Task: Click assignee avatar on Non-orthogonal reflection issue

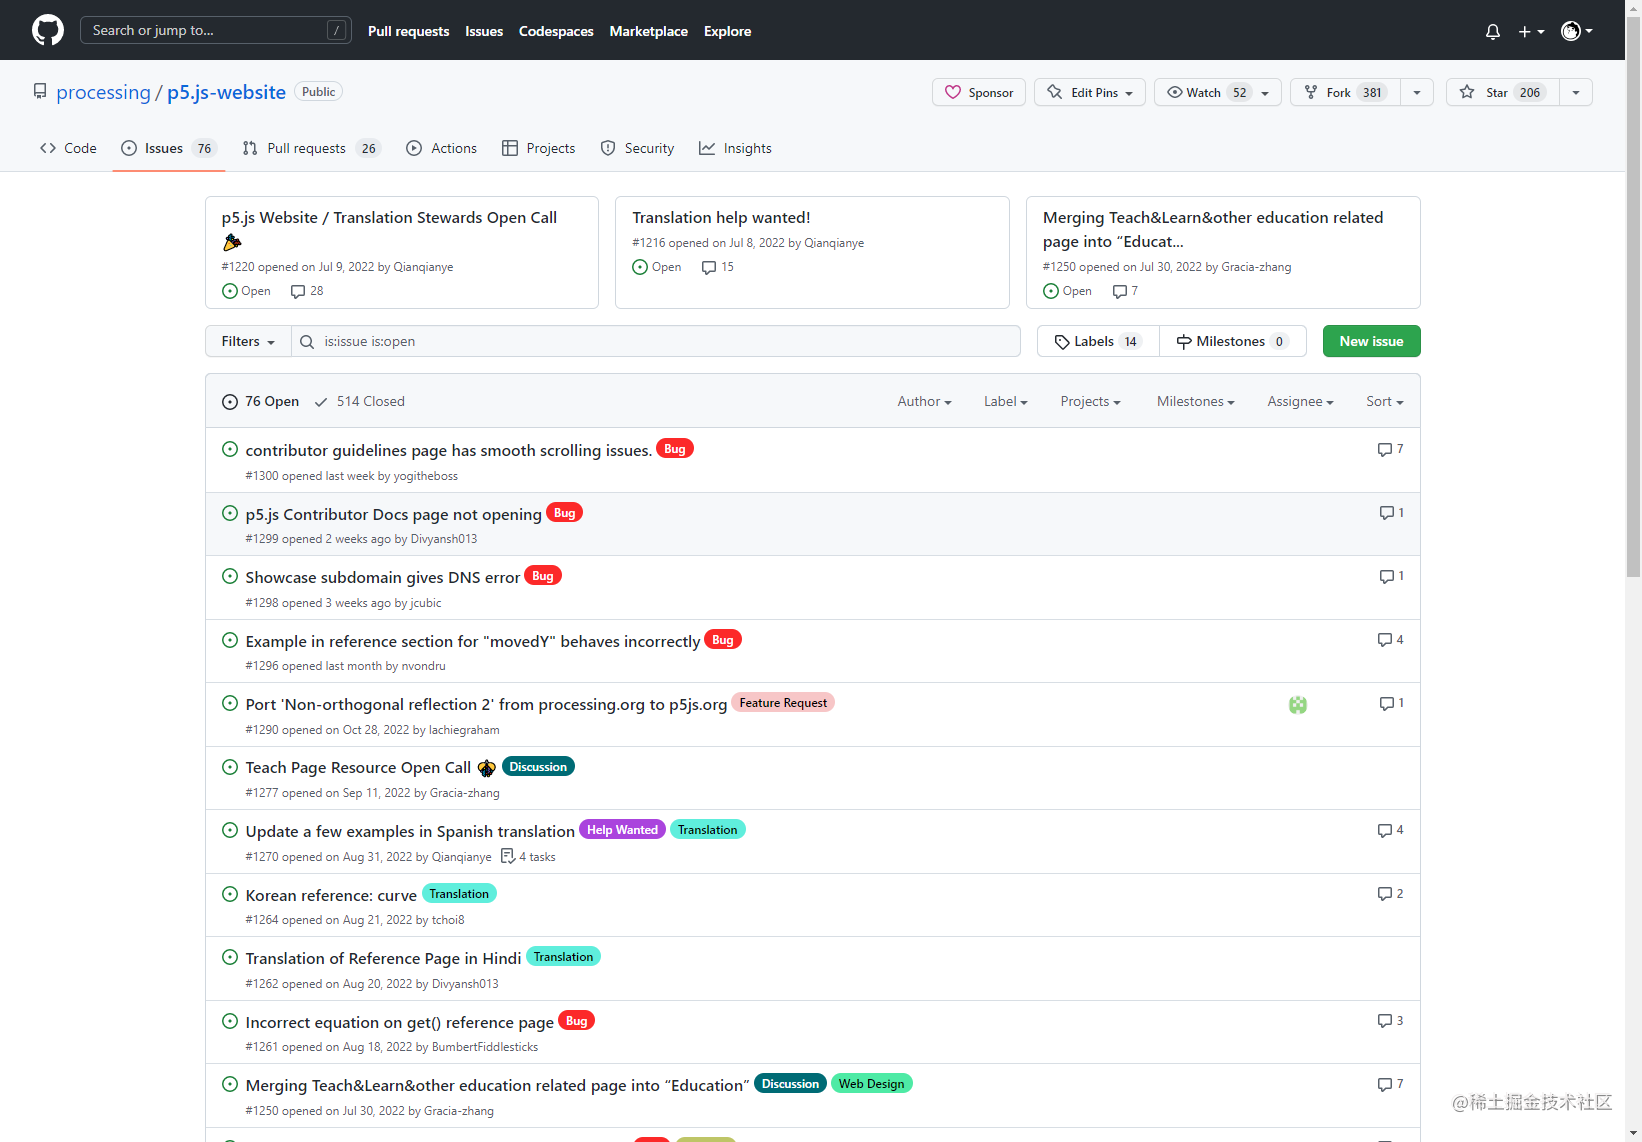Action: (1298, 705)
